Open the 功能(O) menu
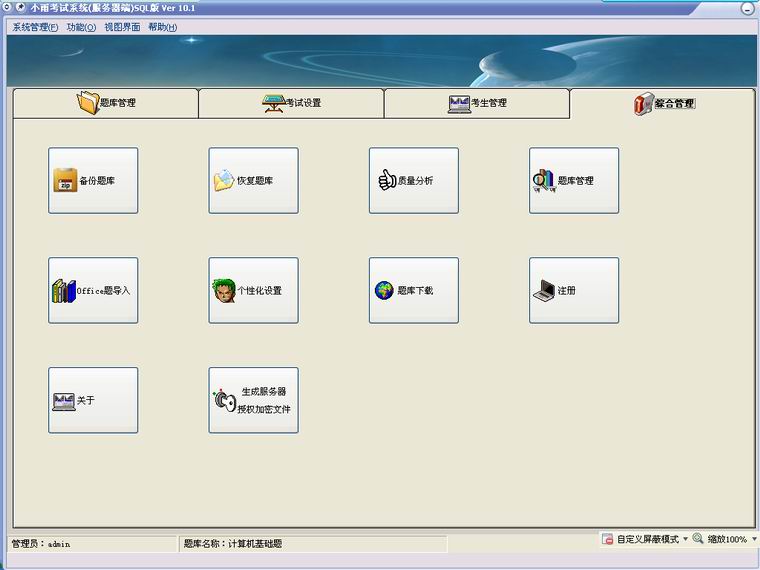This screenshot has width=760, height=570. pyautogui.click(x=81, y=27)
